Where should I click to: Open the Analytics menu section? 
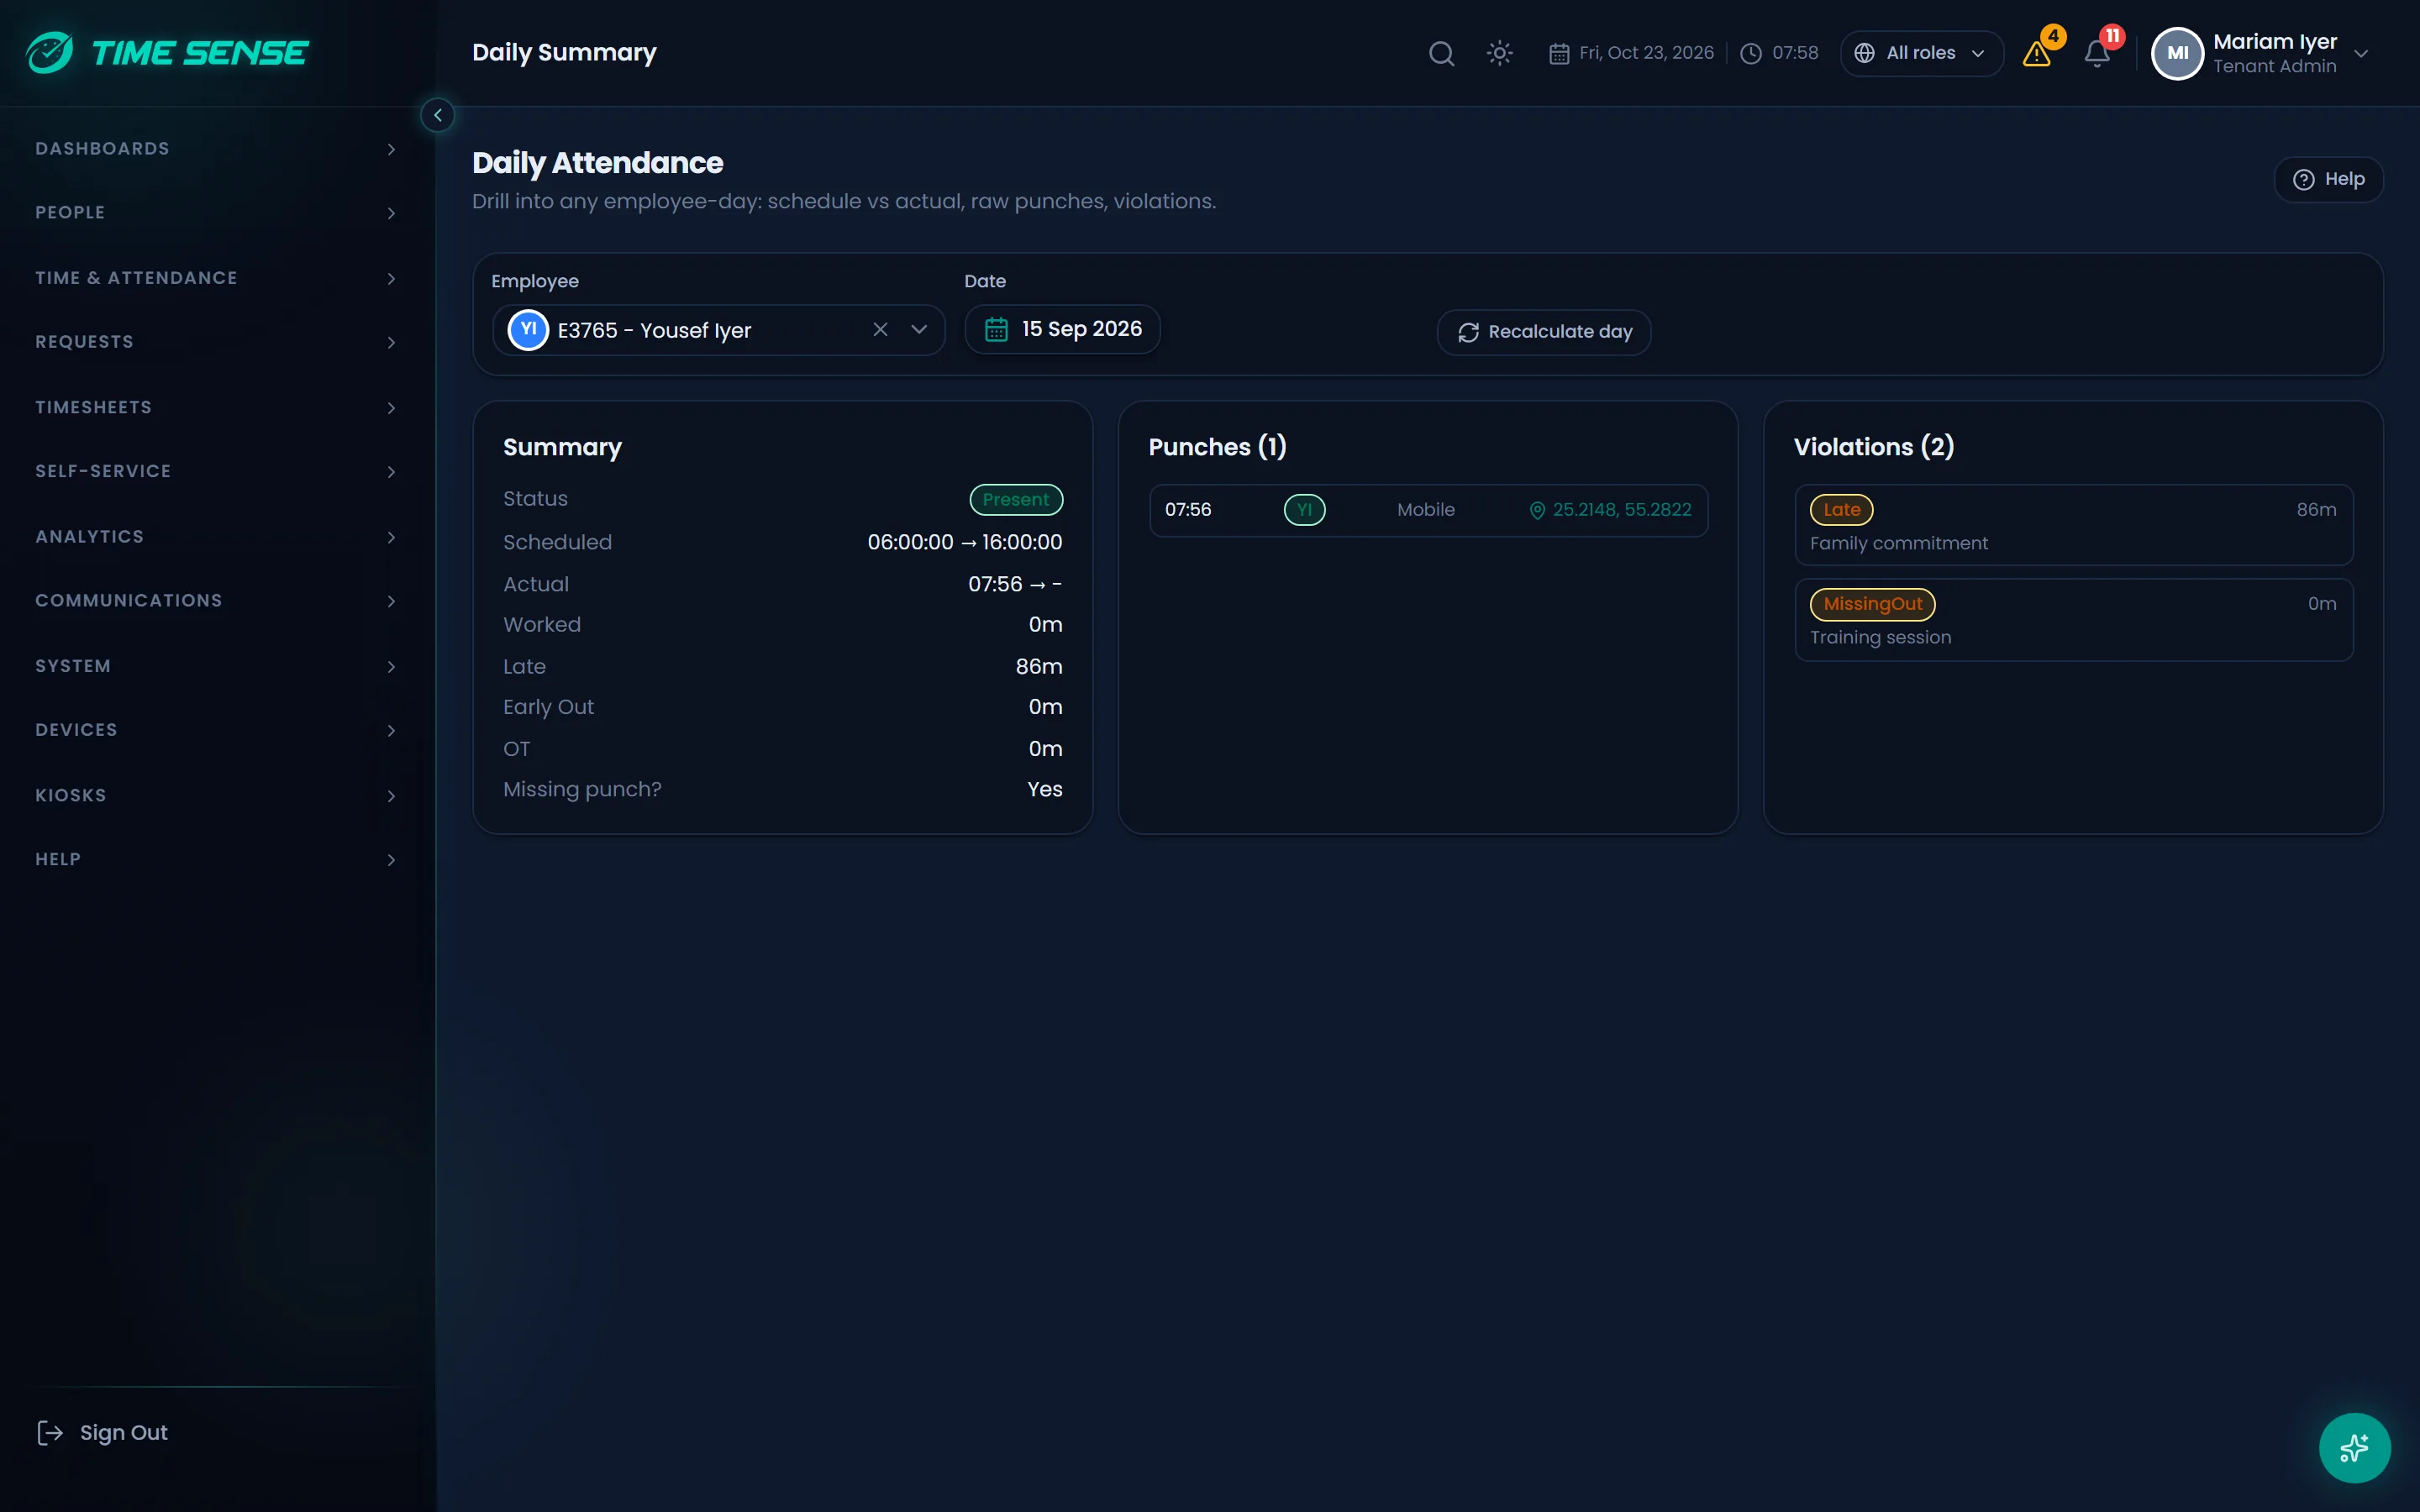(217, 537)
